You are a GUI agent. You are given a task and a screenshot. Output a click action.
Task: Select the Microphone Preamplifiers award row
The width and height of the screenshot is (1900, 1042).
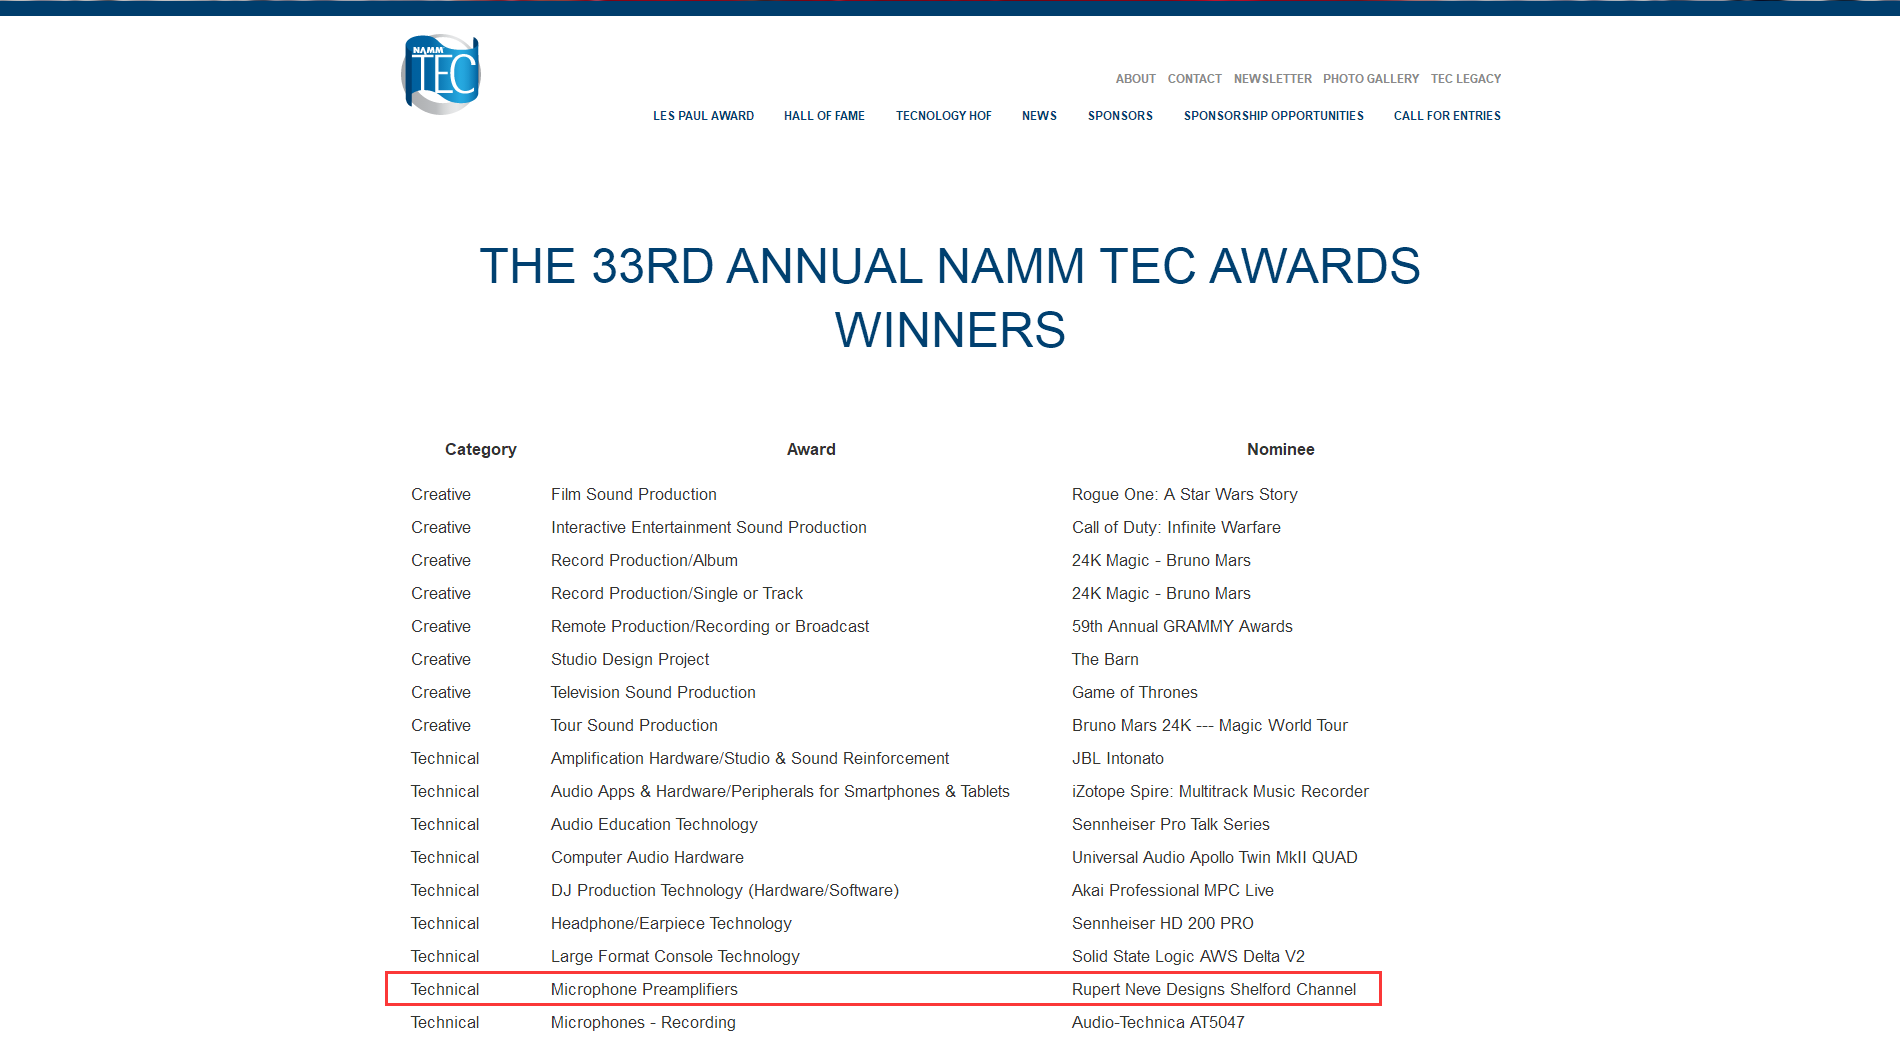(644, 989)
